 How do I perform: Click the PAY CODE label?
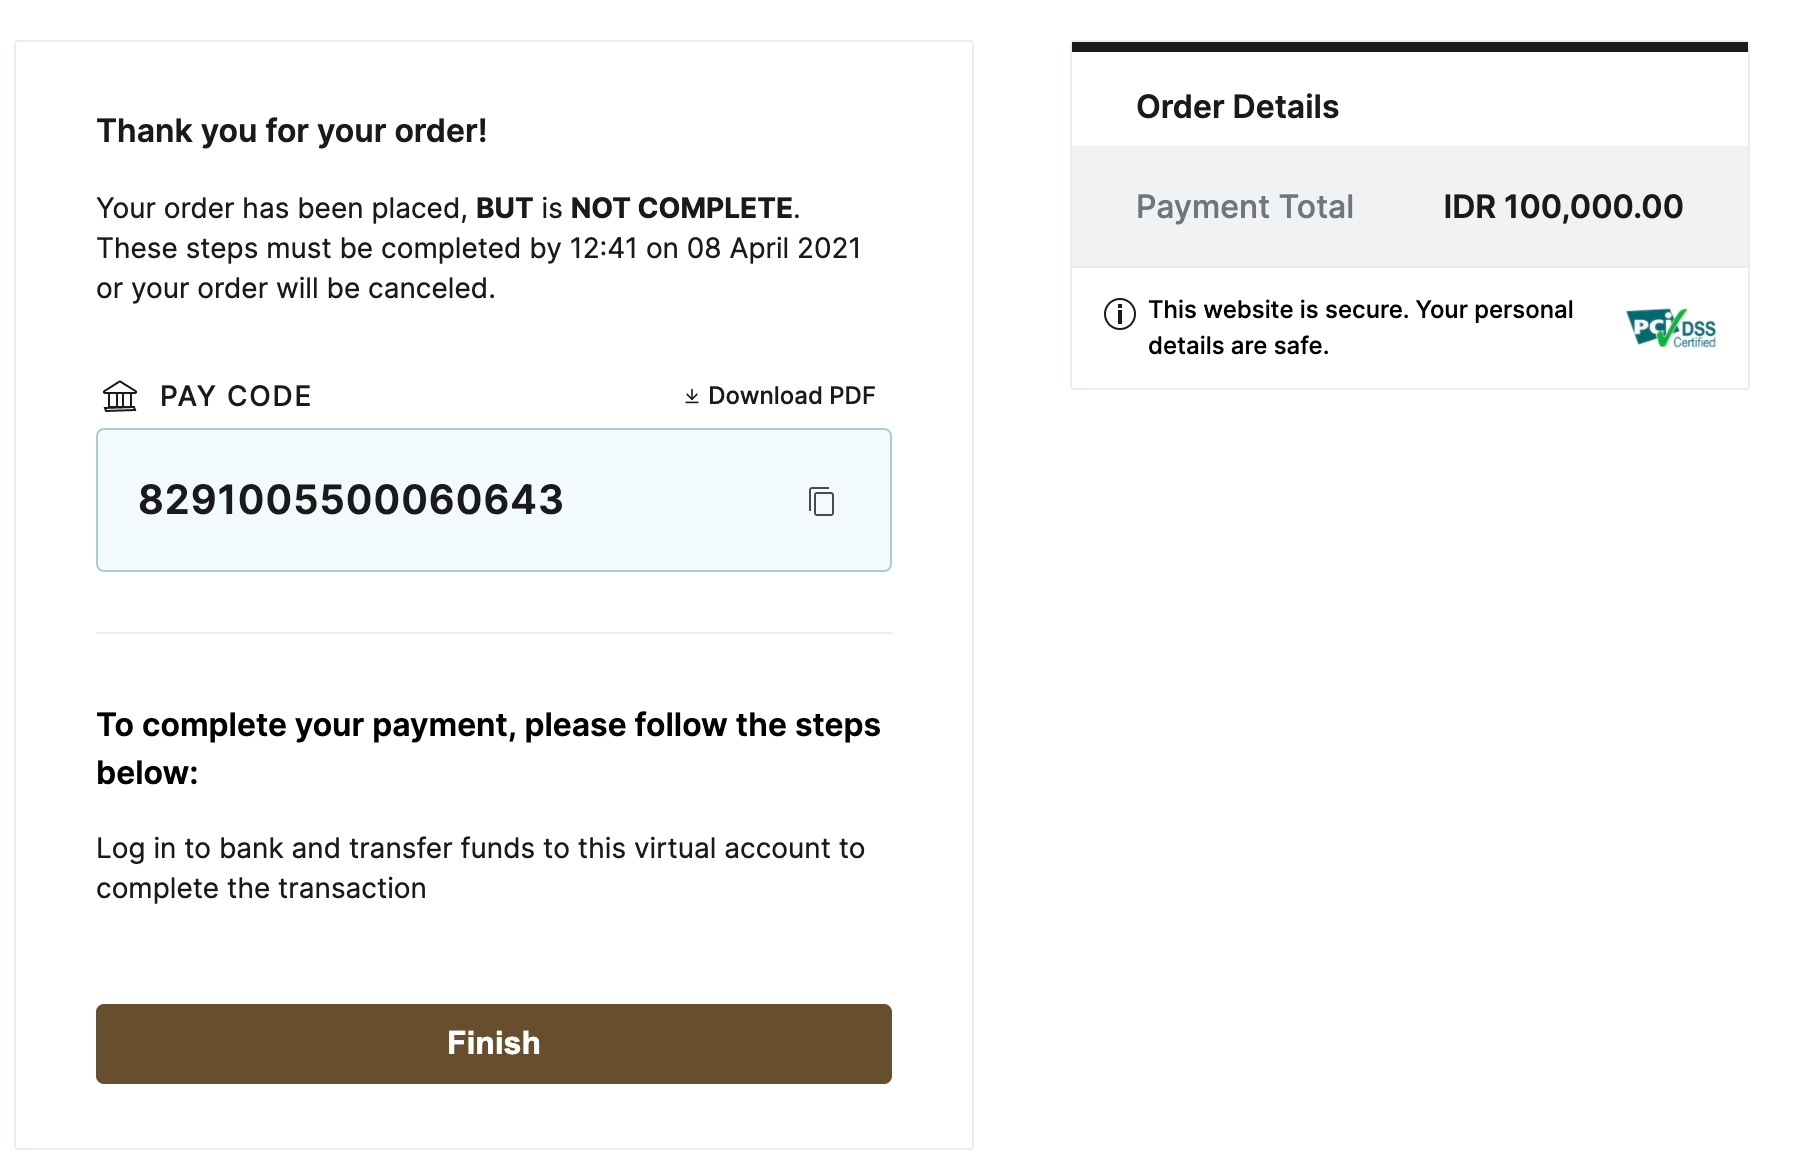pos(236,396)
